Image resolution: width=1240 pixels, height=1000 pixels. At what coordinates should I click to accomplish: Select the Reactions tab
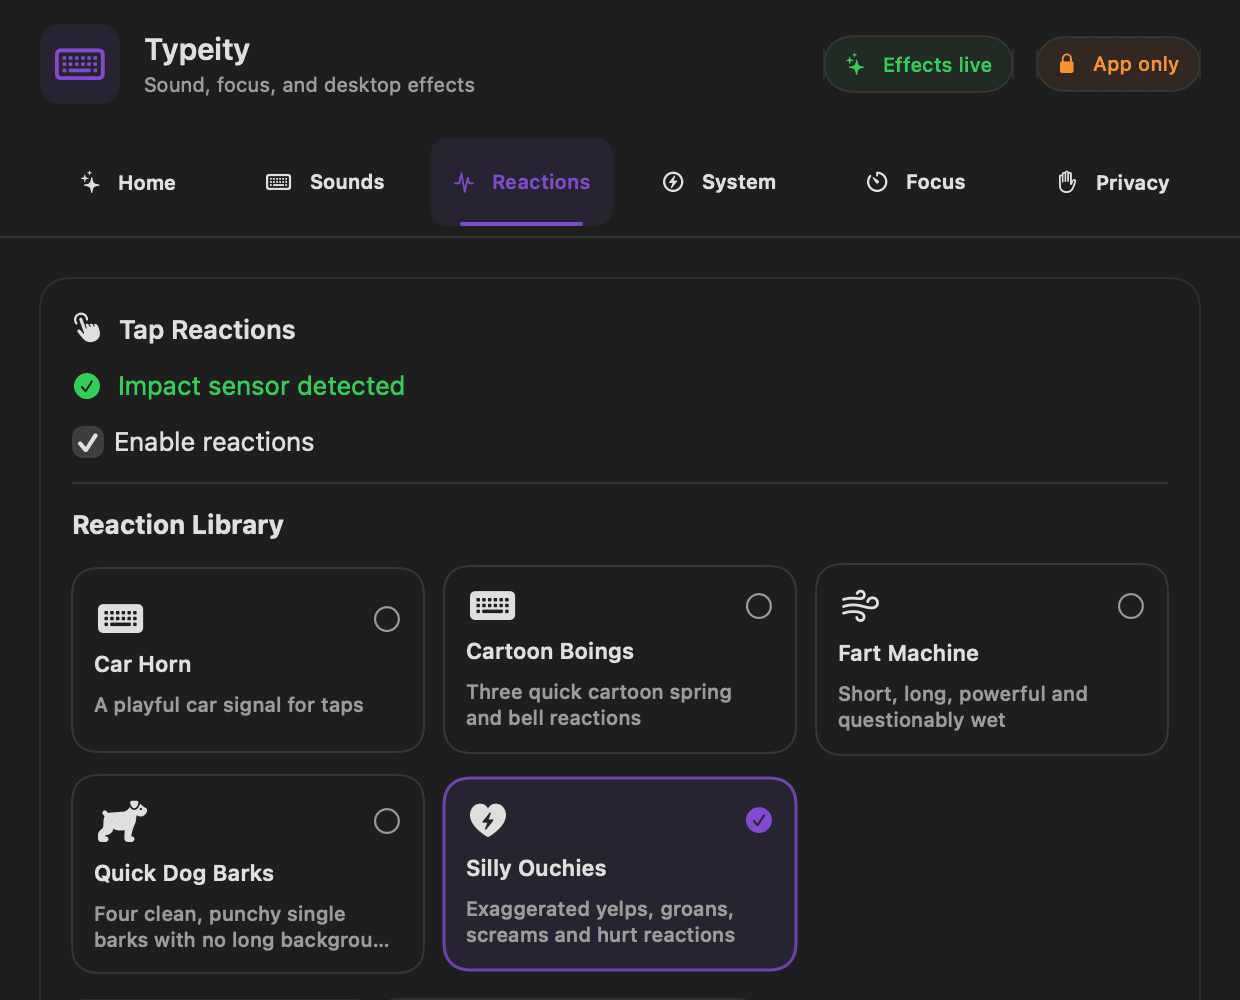521,182
